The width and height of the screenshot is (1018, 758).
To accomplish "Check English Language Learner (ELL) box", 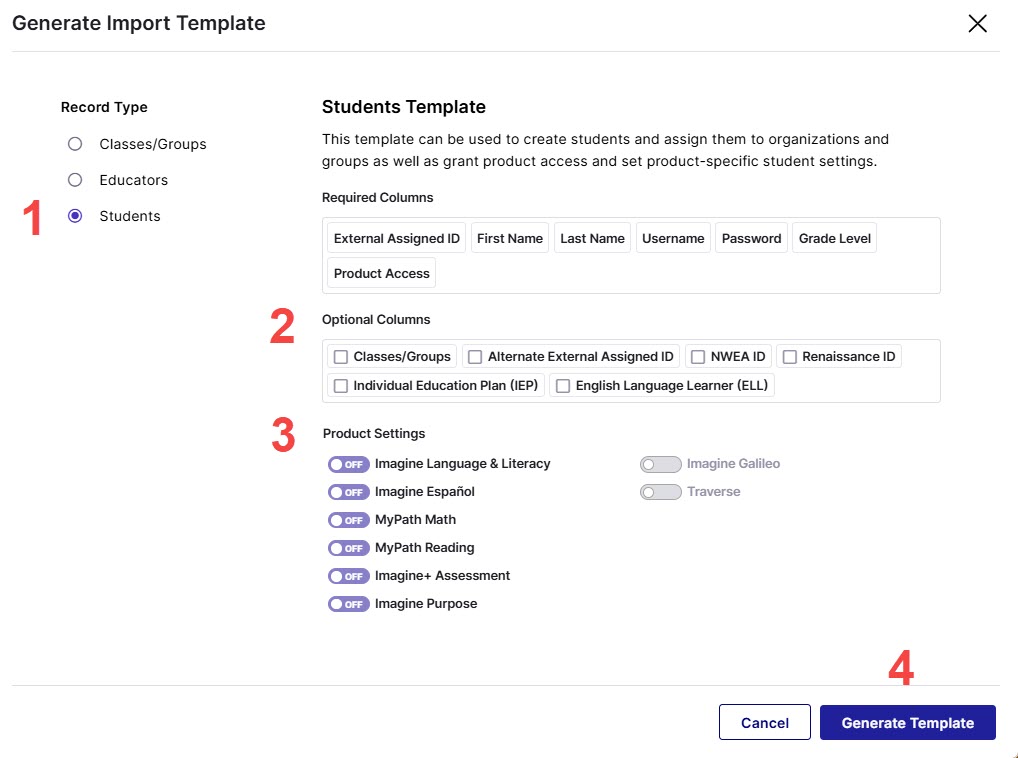I will (x=563, y=386).
